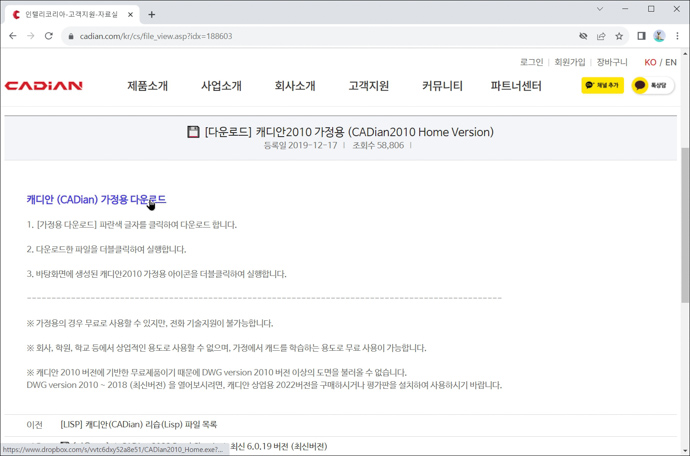Click the floppy disk icon by title
The image size is (690, 456).
point(193,132)
